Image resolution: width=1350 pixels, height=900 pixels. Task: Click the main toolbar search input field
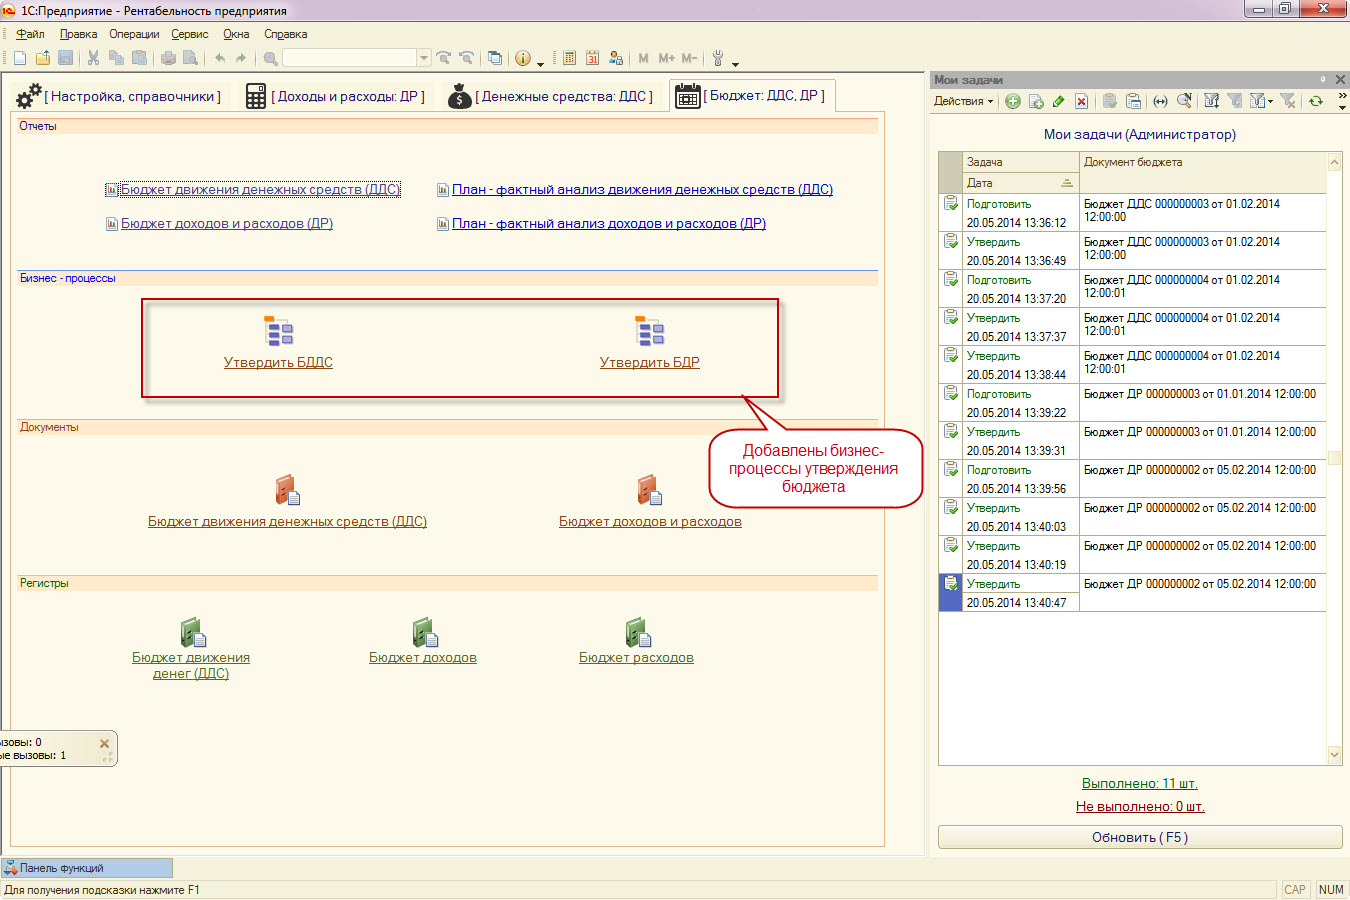(349, 58)
